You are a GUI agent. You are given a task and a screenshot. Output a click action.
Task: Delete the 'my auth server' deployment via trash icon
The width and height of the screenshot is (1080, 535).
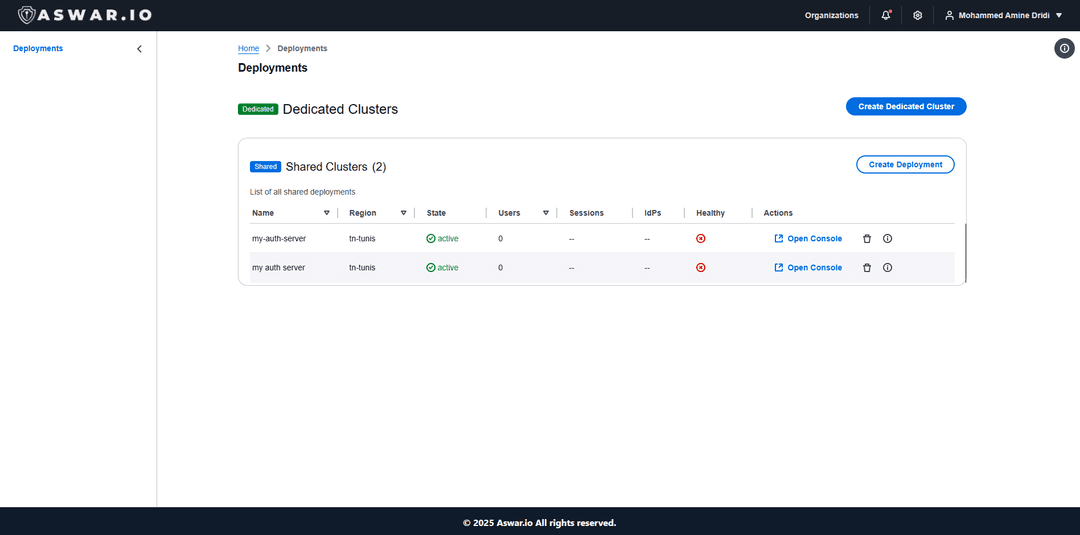tap(867, 267)
